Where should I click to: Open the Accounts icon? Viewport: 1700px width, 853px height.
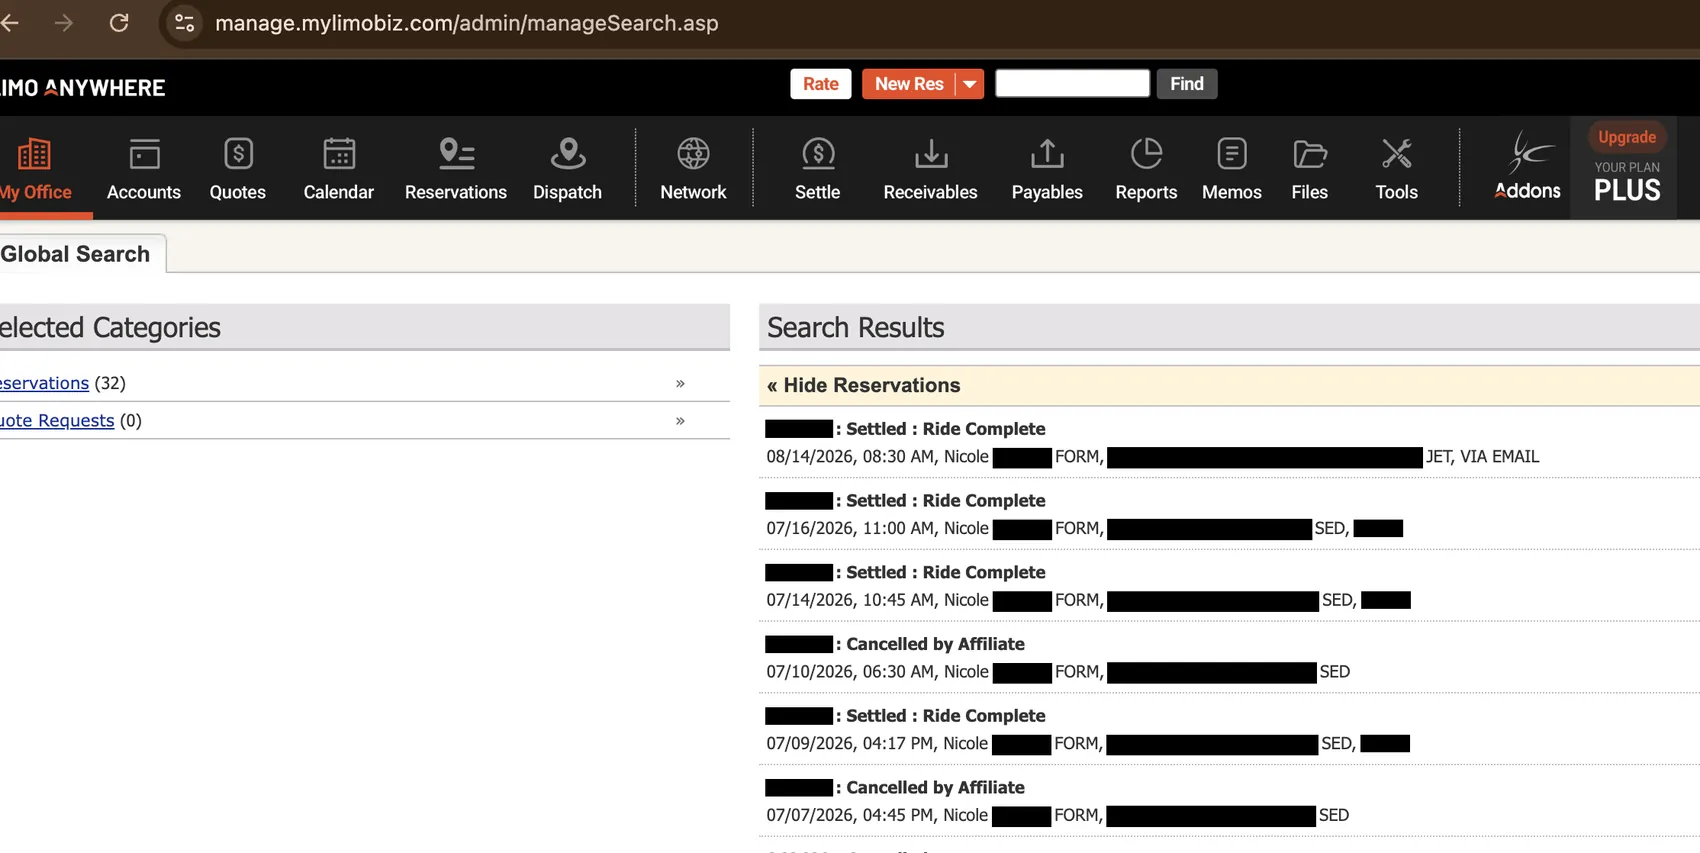pyautogui.click(x=144, y=154)
